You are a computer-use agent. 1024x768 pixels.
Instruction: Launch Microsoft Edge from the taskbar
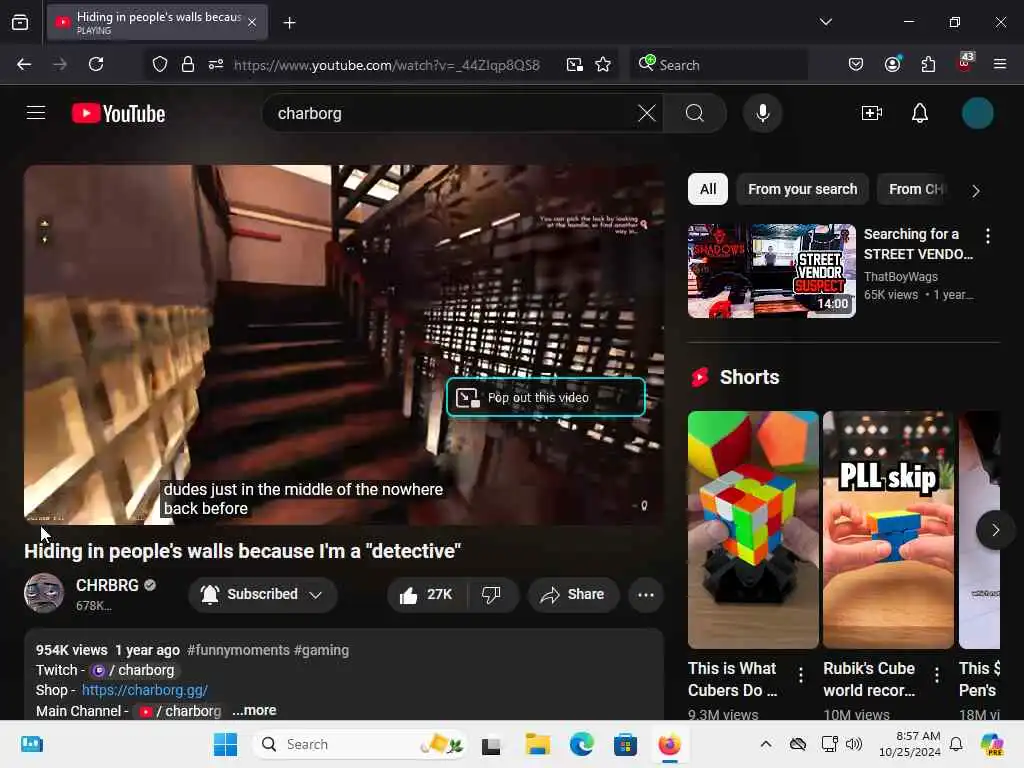581,744
